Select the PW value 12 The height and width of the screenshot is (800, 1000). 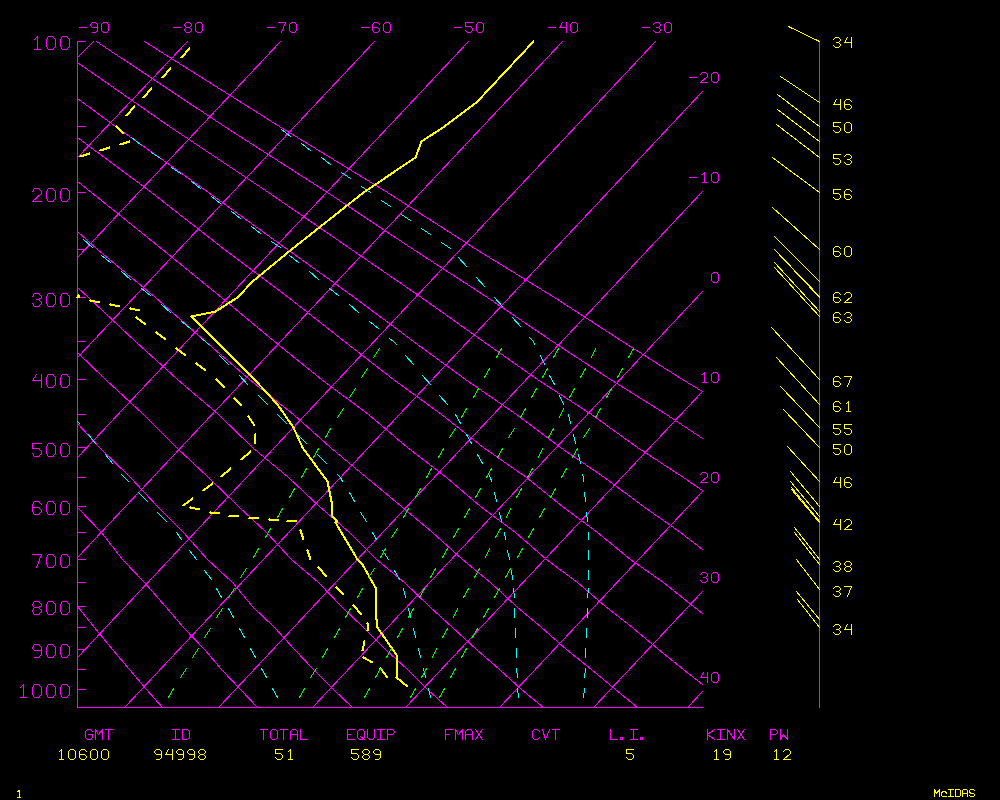[782, 755]
